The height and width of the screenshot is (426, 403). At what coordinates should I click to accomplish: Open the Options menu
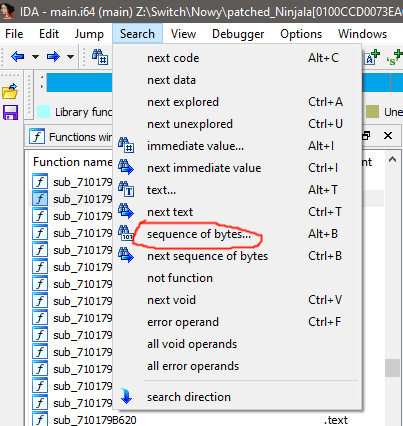(301, 34)
